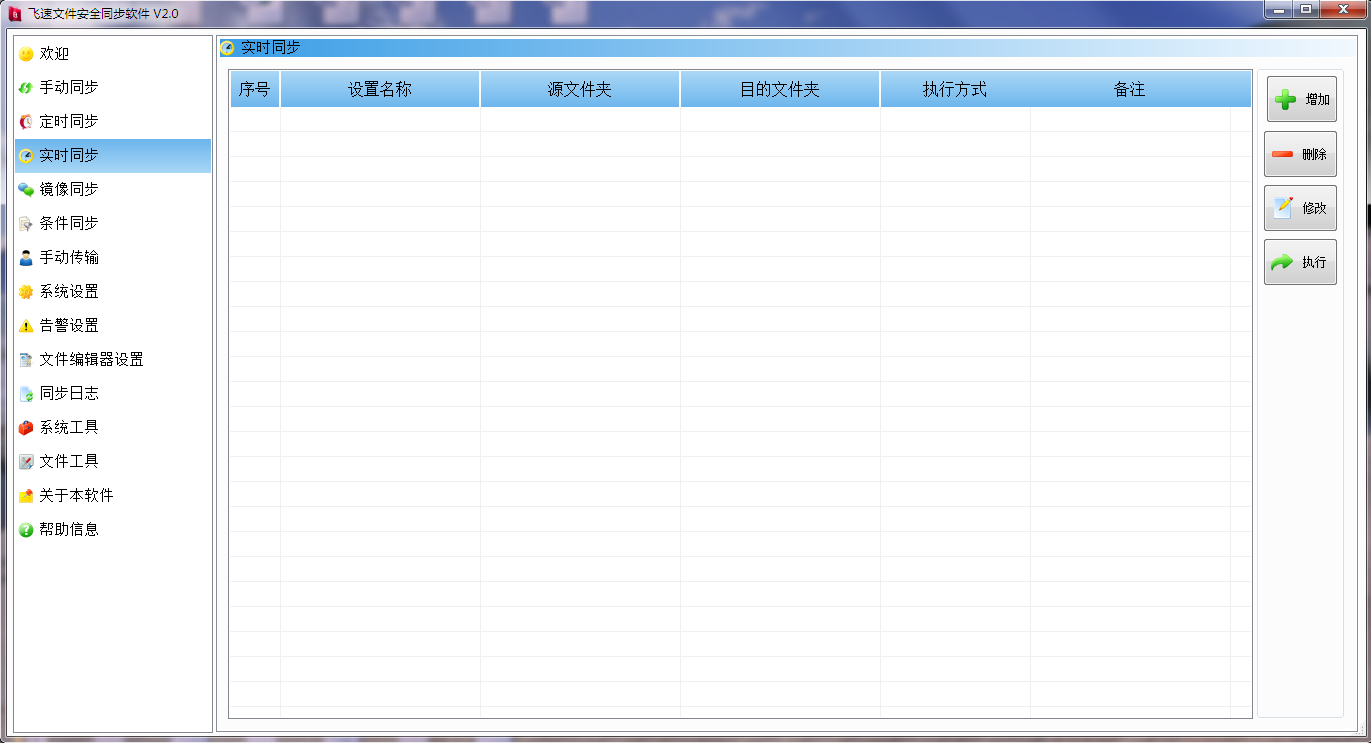
Task: View the 同步日志
Action: [113, 394]
